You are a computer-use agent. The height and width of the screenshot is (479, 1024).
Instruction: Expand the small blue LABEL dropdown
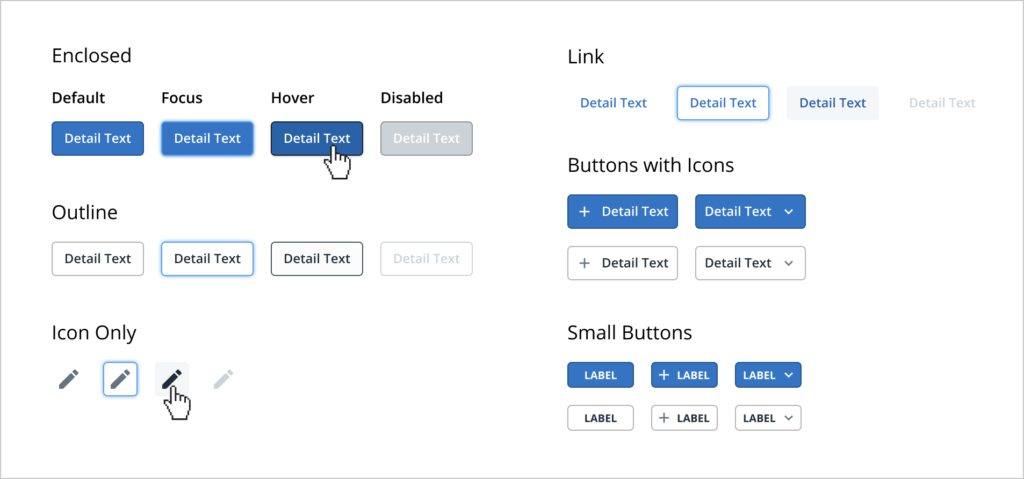788,375
